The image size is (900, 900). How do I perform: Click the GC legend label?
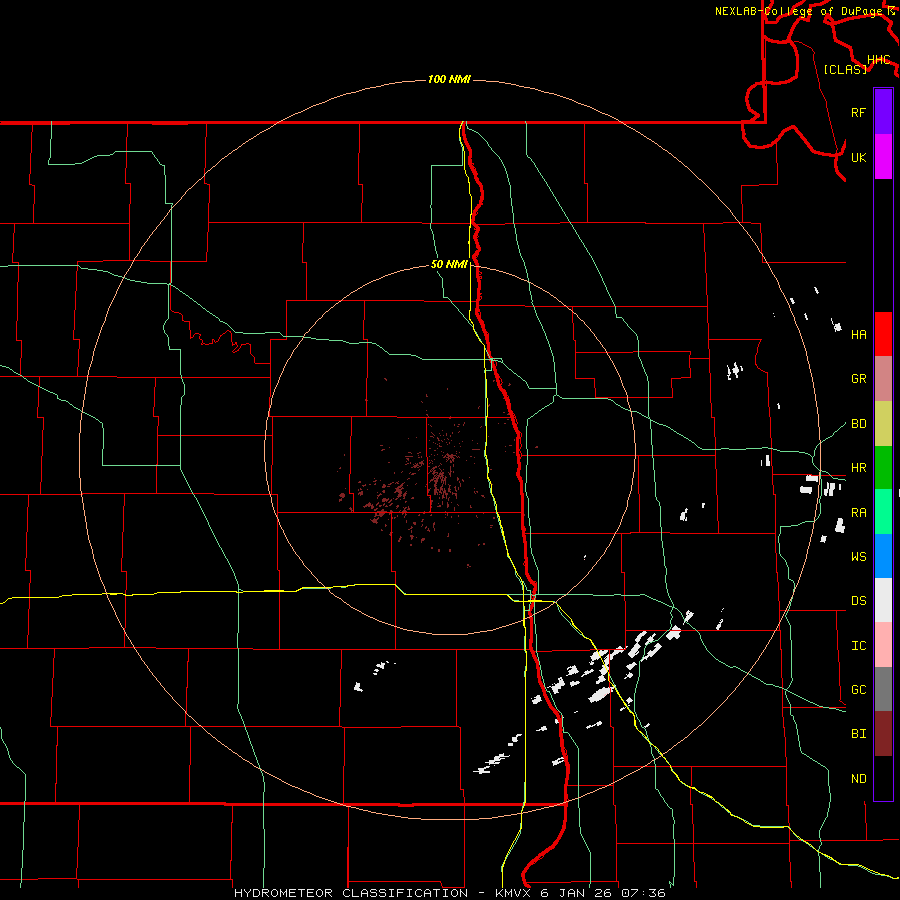(x=858, y=690)
